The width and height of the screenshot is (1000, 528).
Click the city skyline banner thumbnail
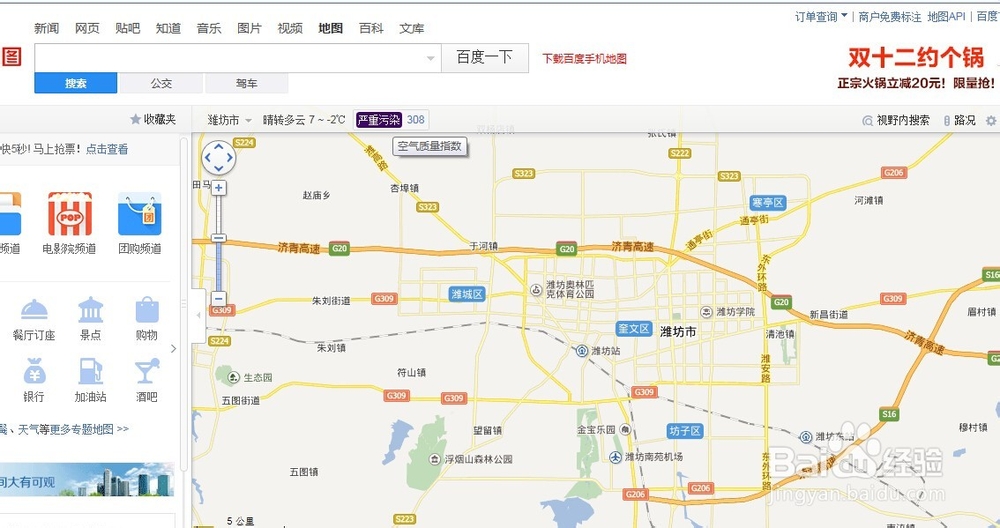click(x=87, y=480)
